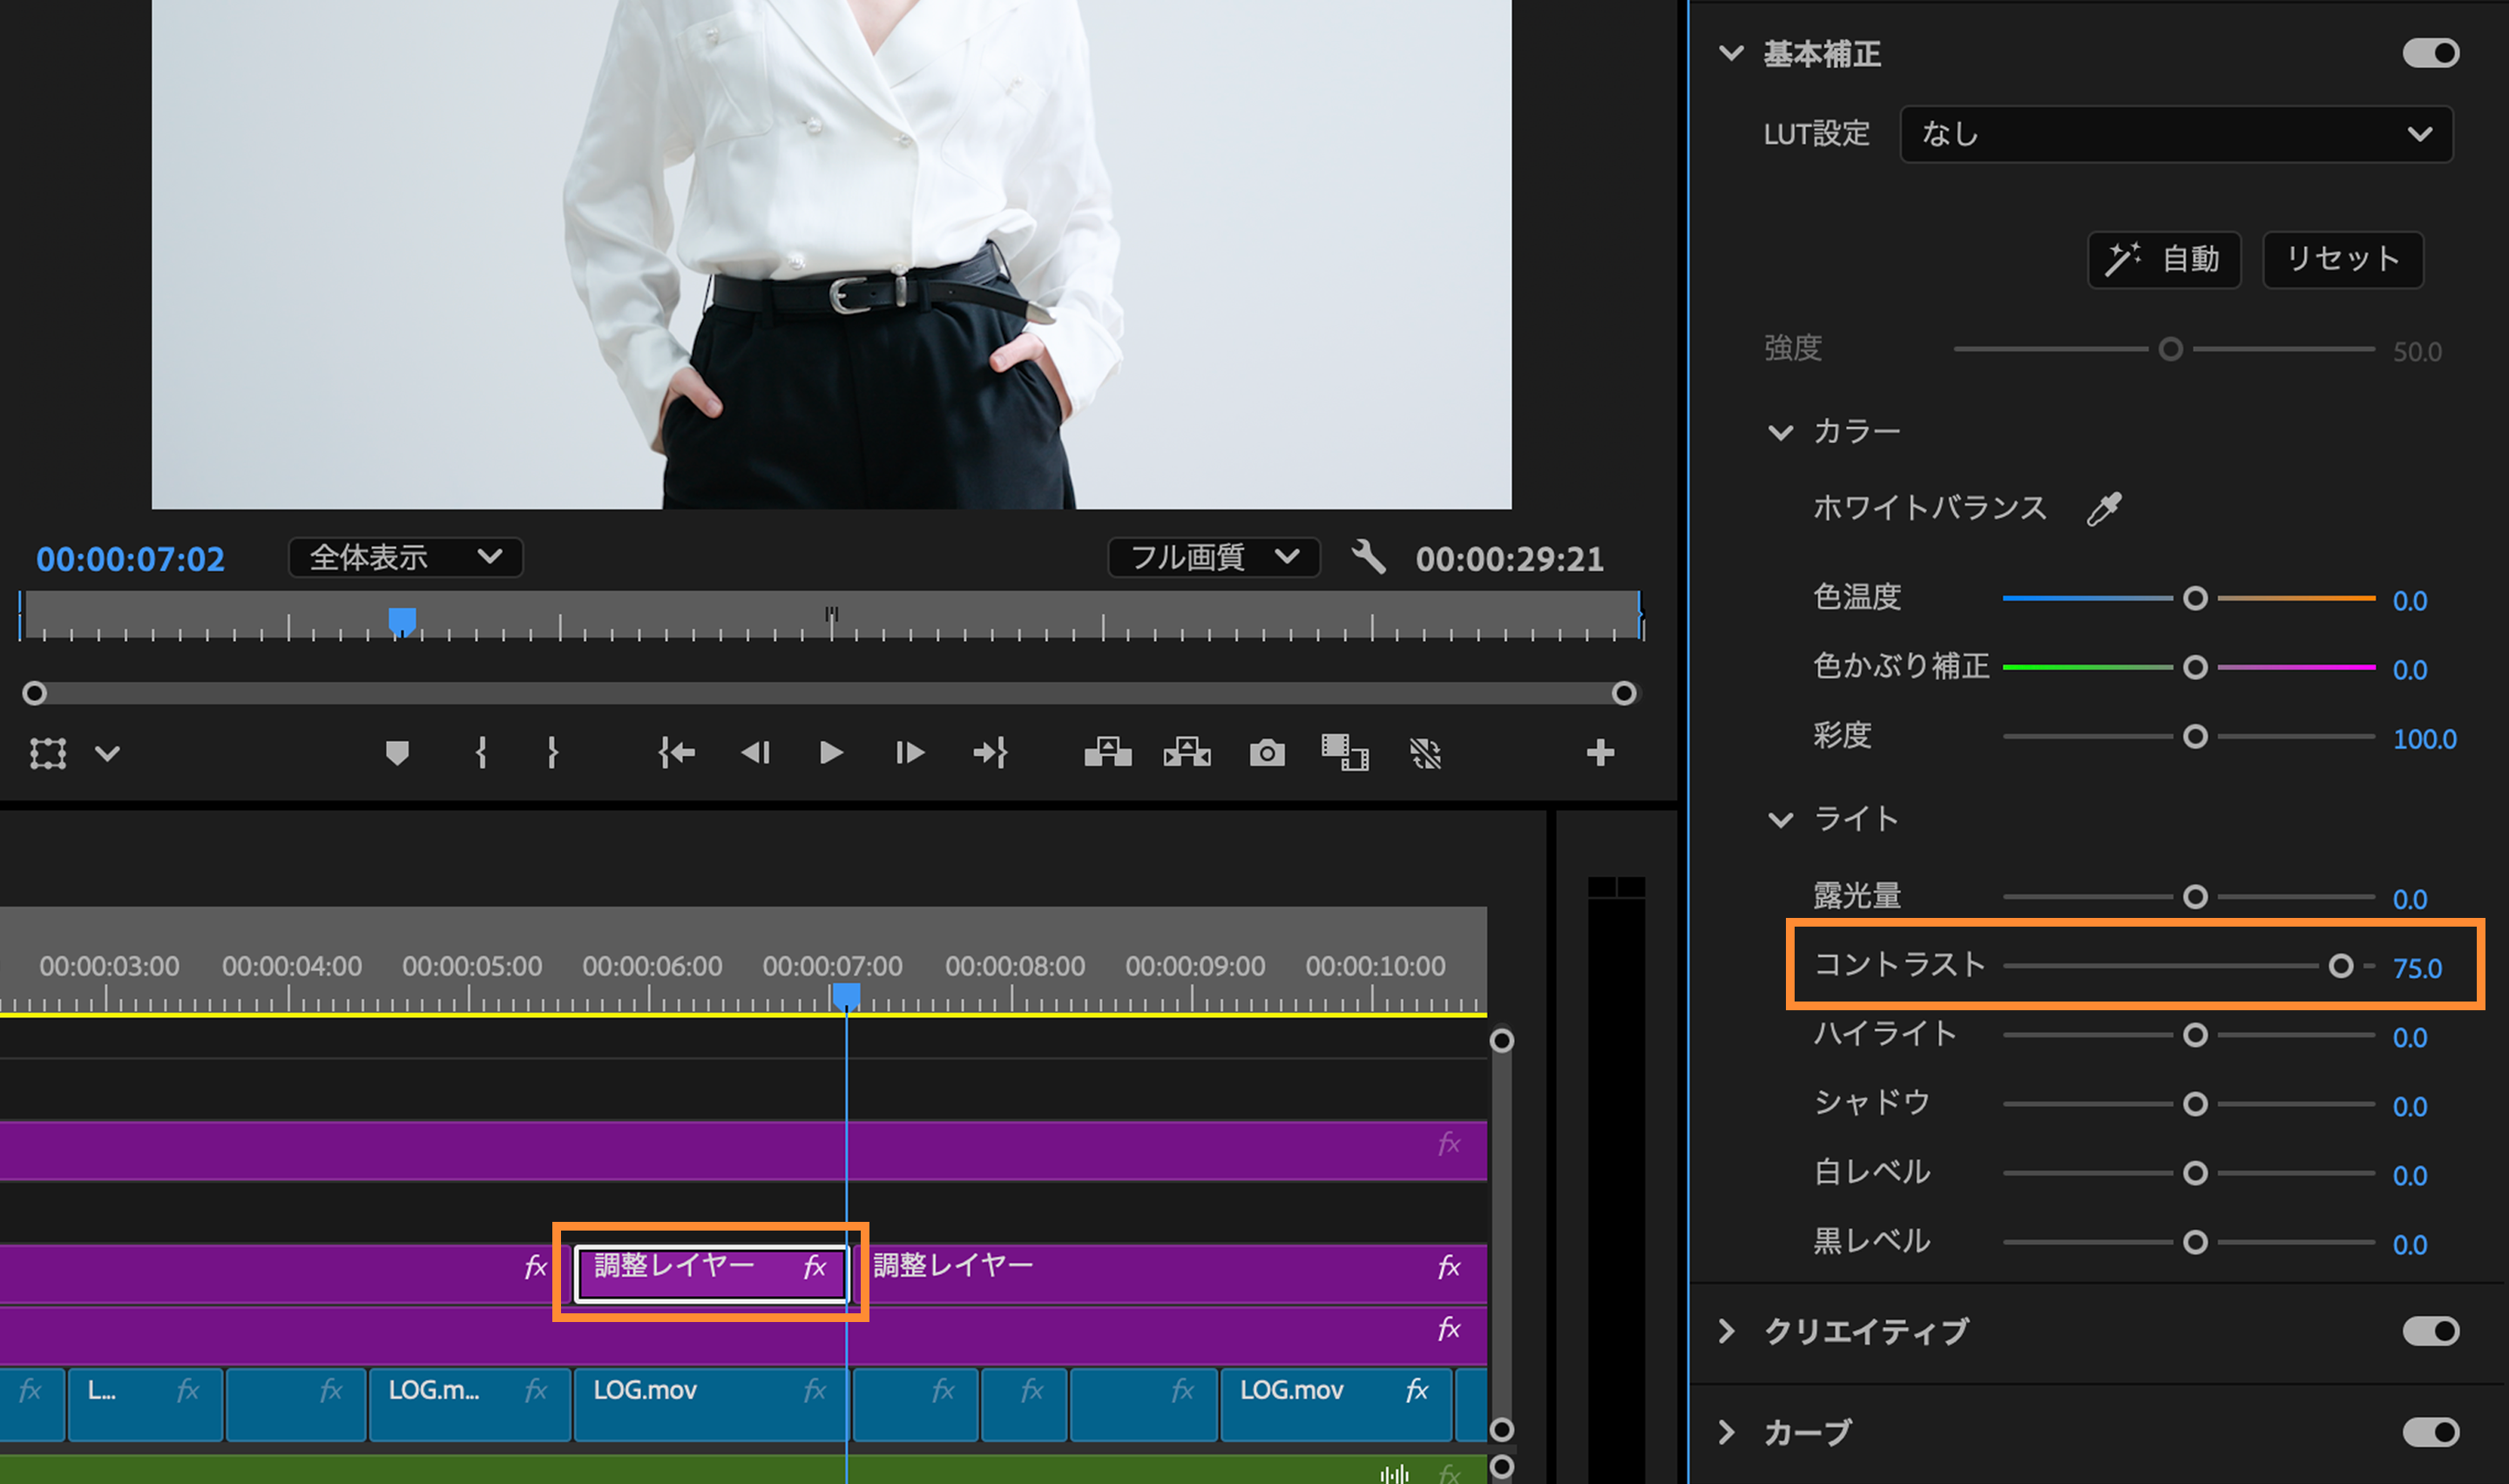Click the Extract button icon

pyautogui.click(x=1186, y=752)
